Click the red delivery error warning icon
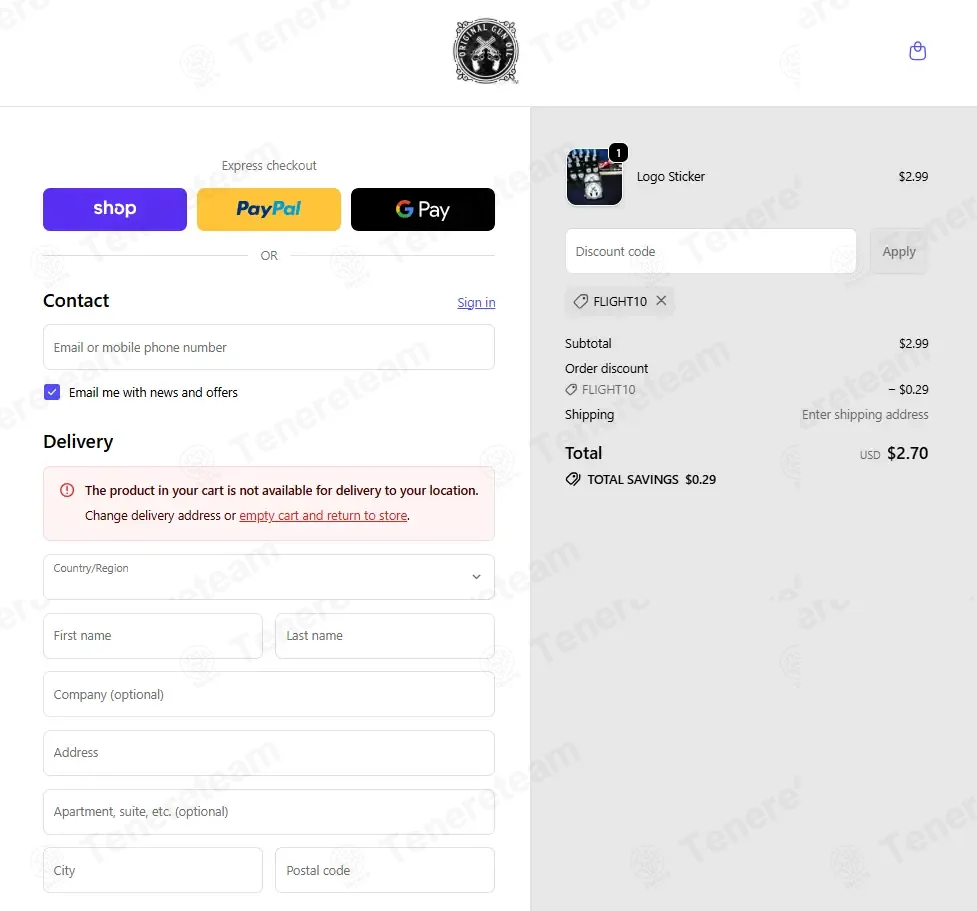The width and height of the screenshot is (977, 911). click(x=67, y=490)
